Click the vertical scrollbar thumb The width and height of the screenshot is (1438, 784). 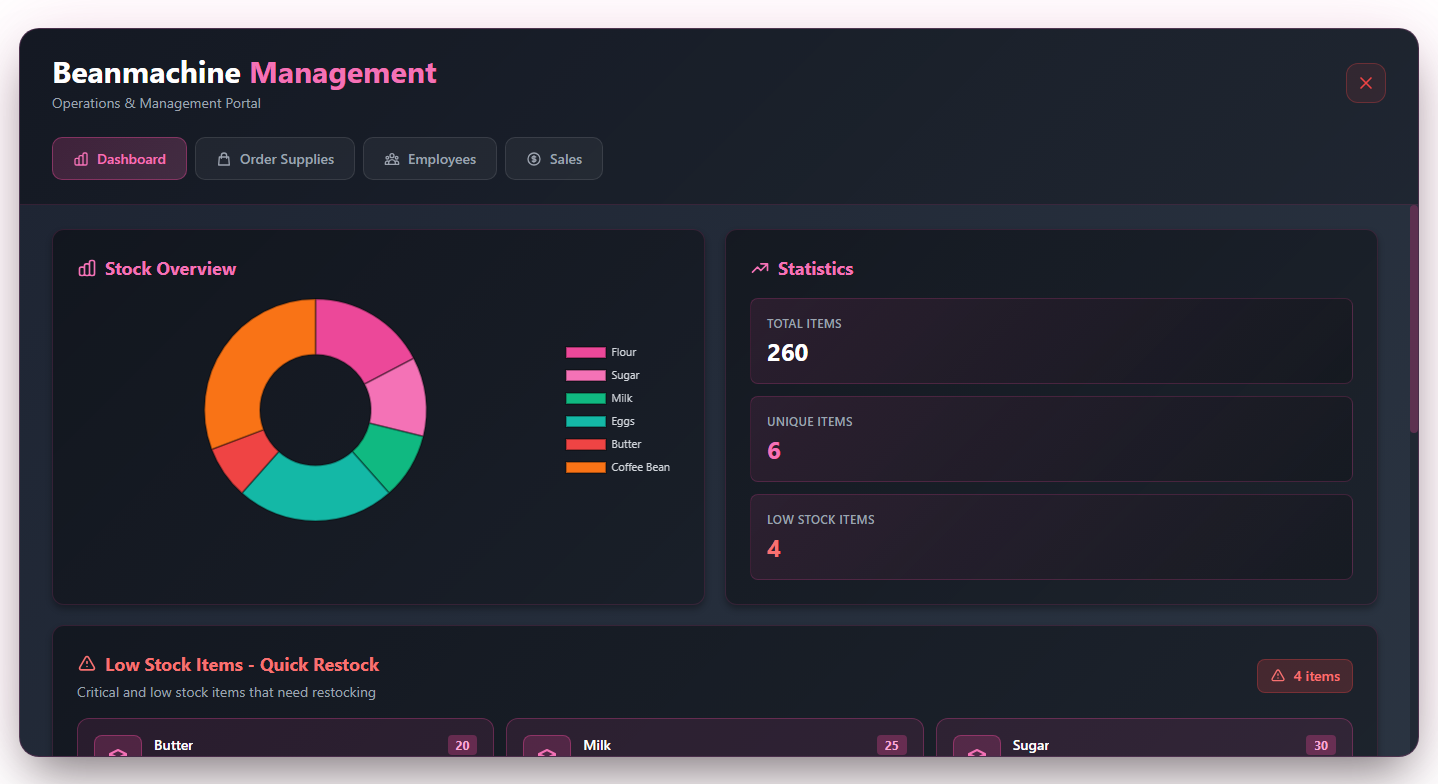(x=1414, y=318)
